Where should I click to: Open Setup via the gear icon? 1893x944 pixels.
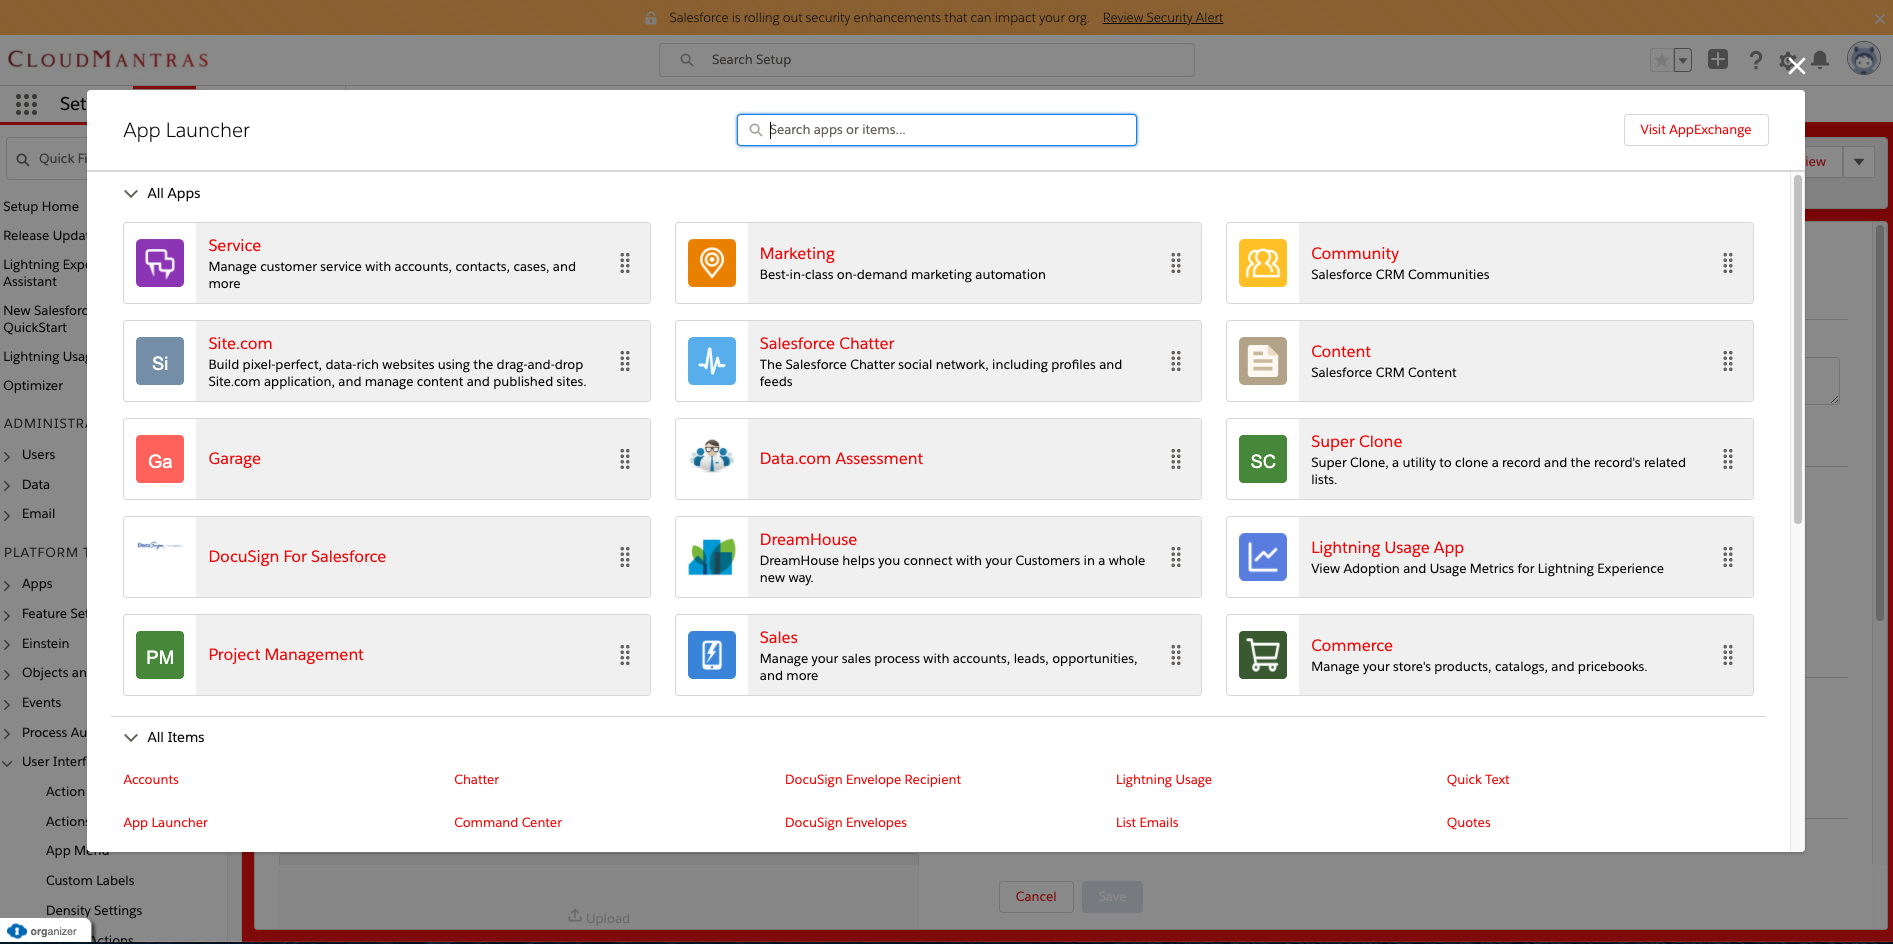pyautogui.click(x=1788, y=60)
